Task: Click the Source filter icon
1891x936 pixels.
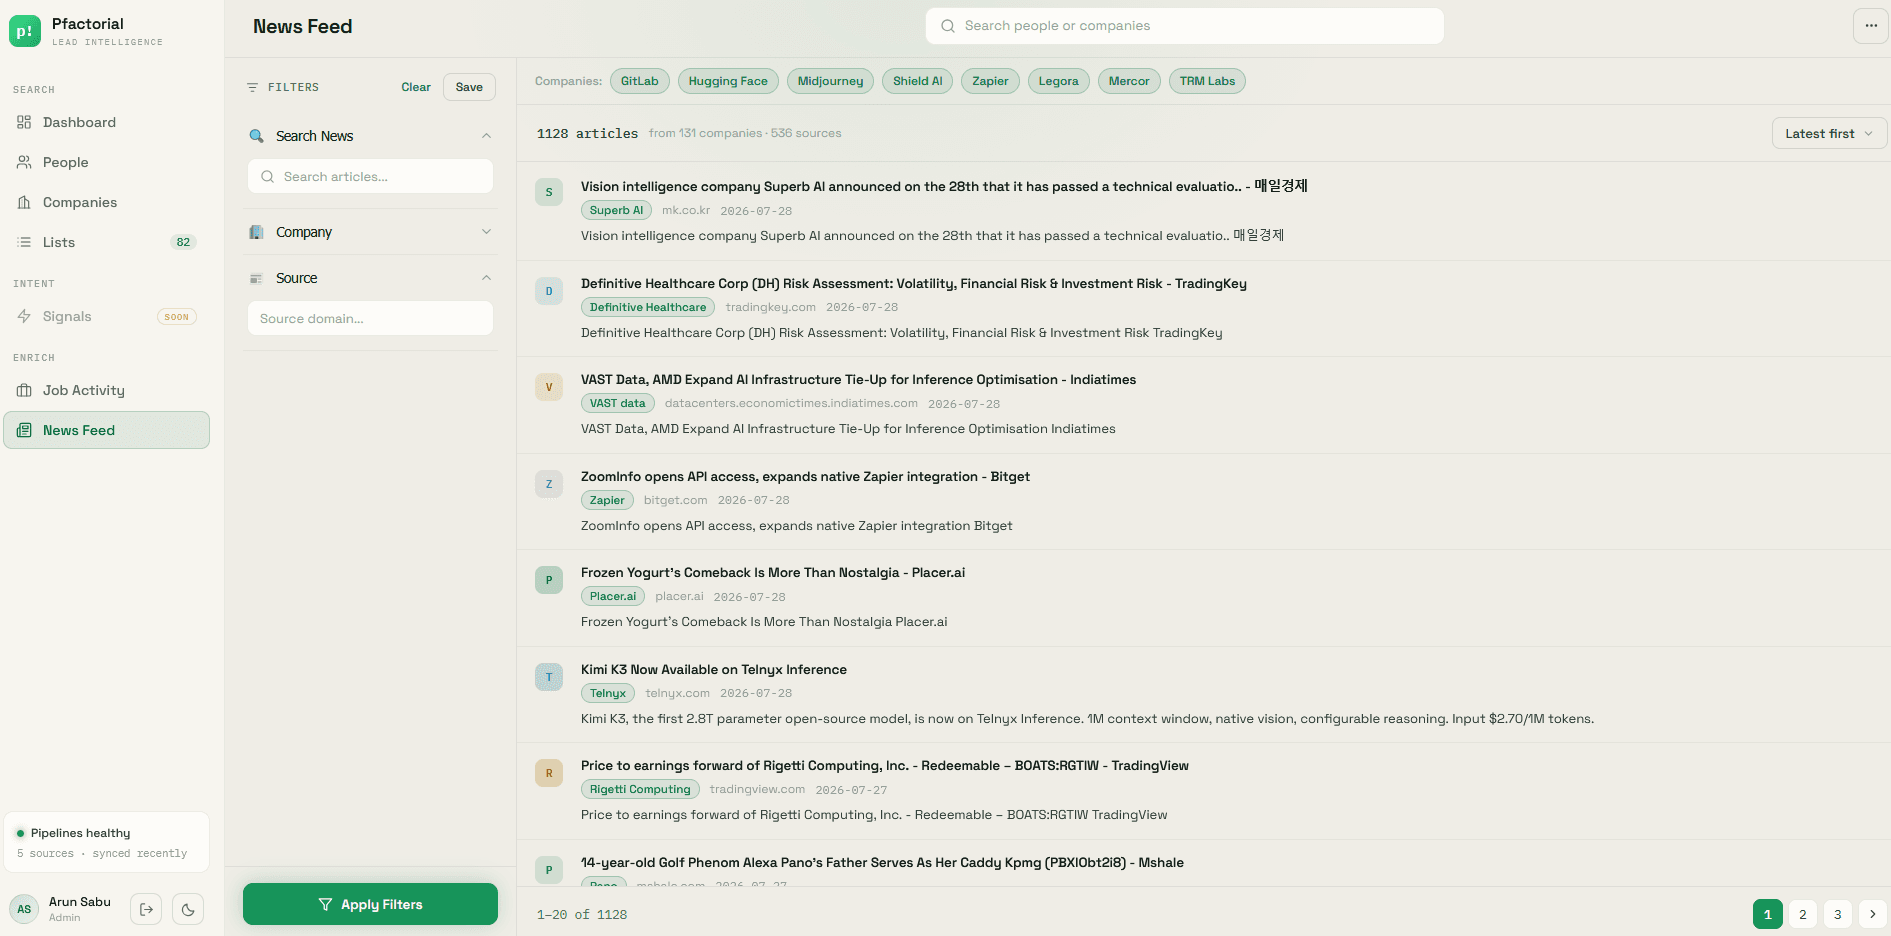Action: pyautogui.click(x=256, y=278)
